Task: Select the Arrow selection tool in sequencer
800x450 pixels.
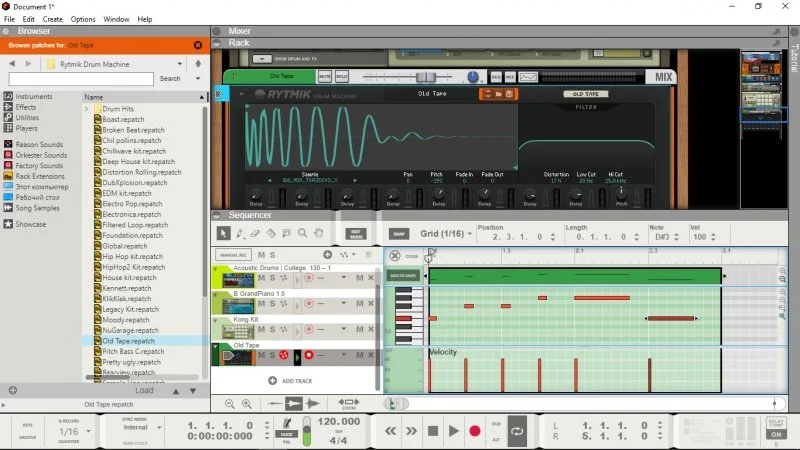Action: (223, 233)
